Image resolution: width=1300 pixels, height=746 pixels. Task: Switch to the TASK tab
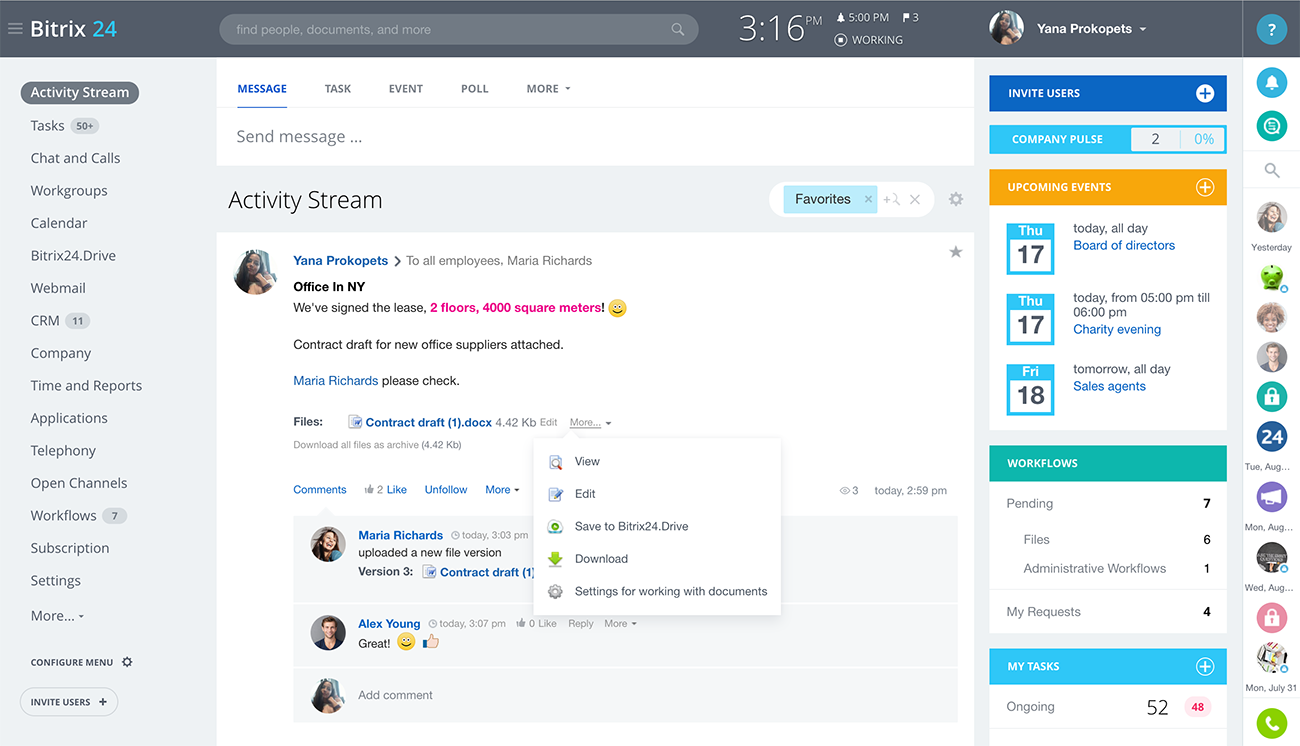[x=338, y=88]
